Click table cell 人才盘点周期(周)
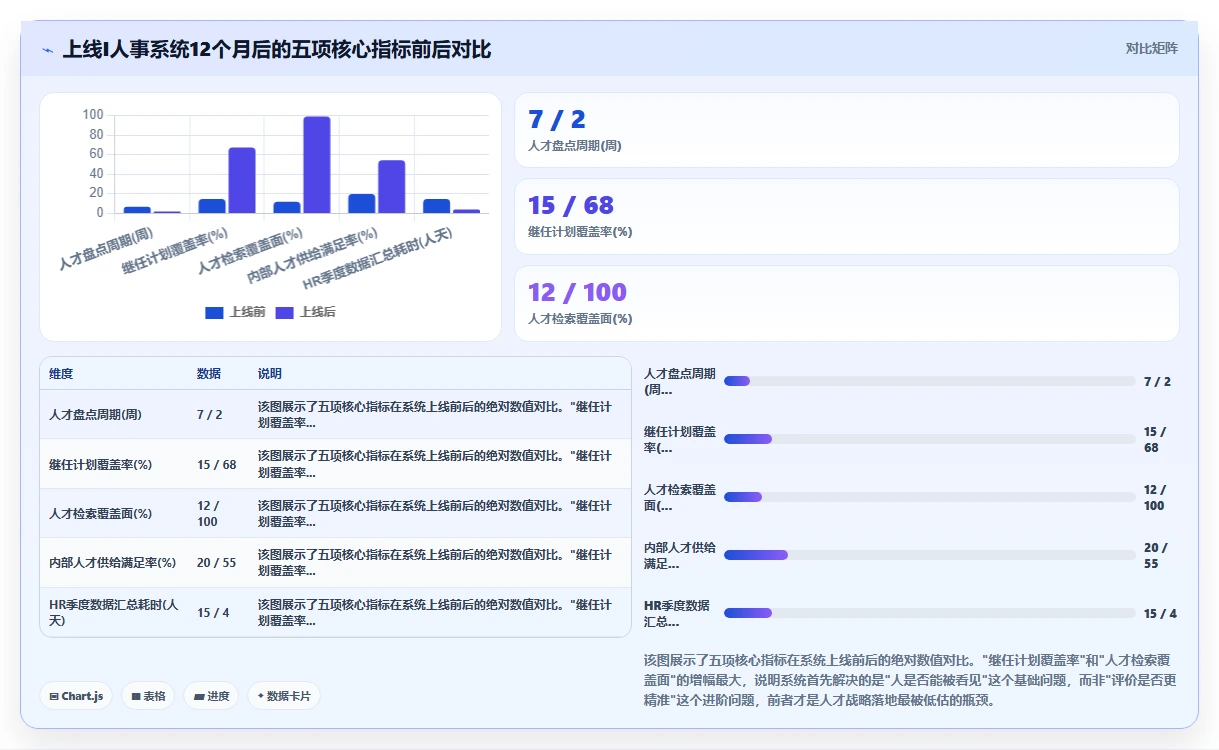Screen dimensions: 1219x750 (x=95, y=414)
